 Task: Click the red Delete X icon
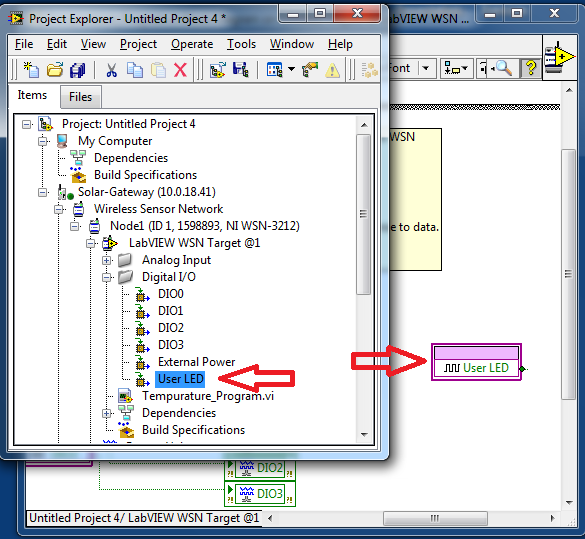pos(181,70)
